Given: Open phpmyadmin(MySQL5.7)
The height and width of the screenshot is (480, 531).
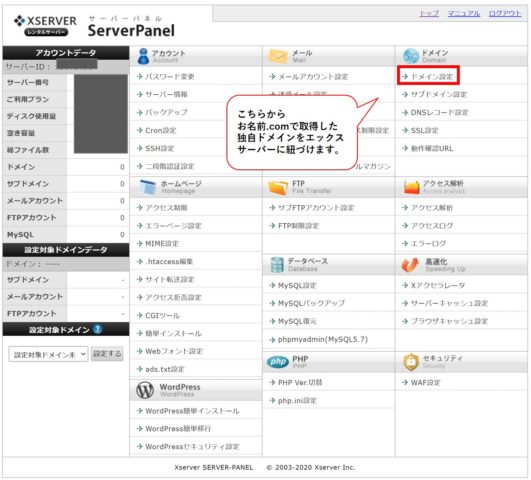Looking at the screenshot, I should coord(323,339).
